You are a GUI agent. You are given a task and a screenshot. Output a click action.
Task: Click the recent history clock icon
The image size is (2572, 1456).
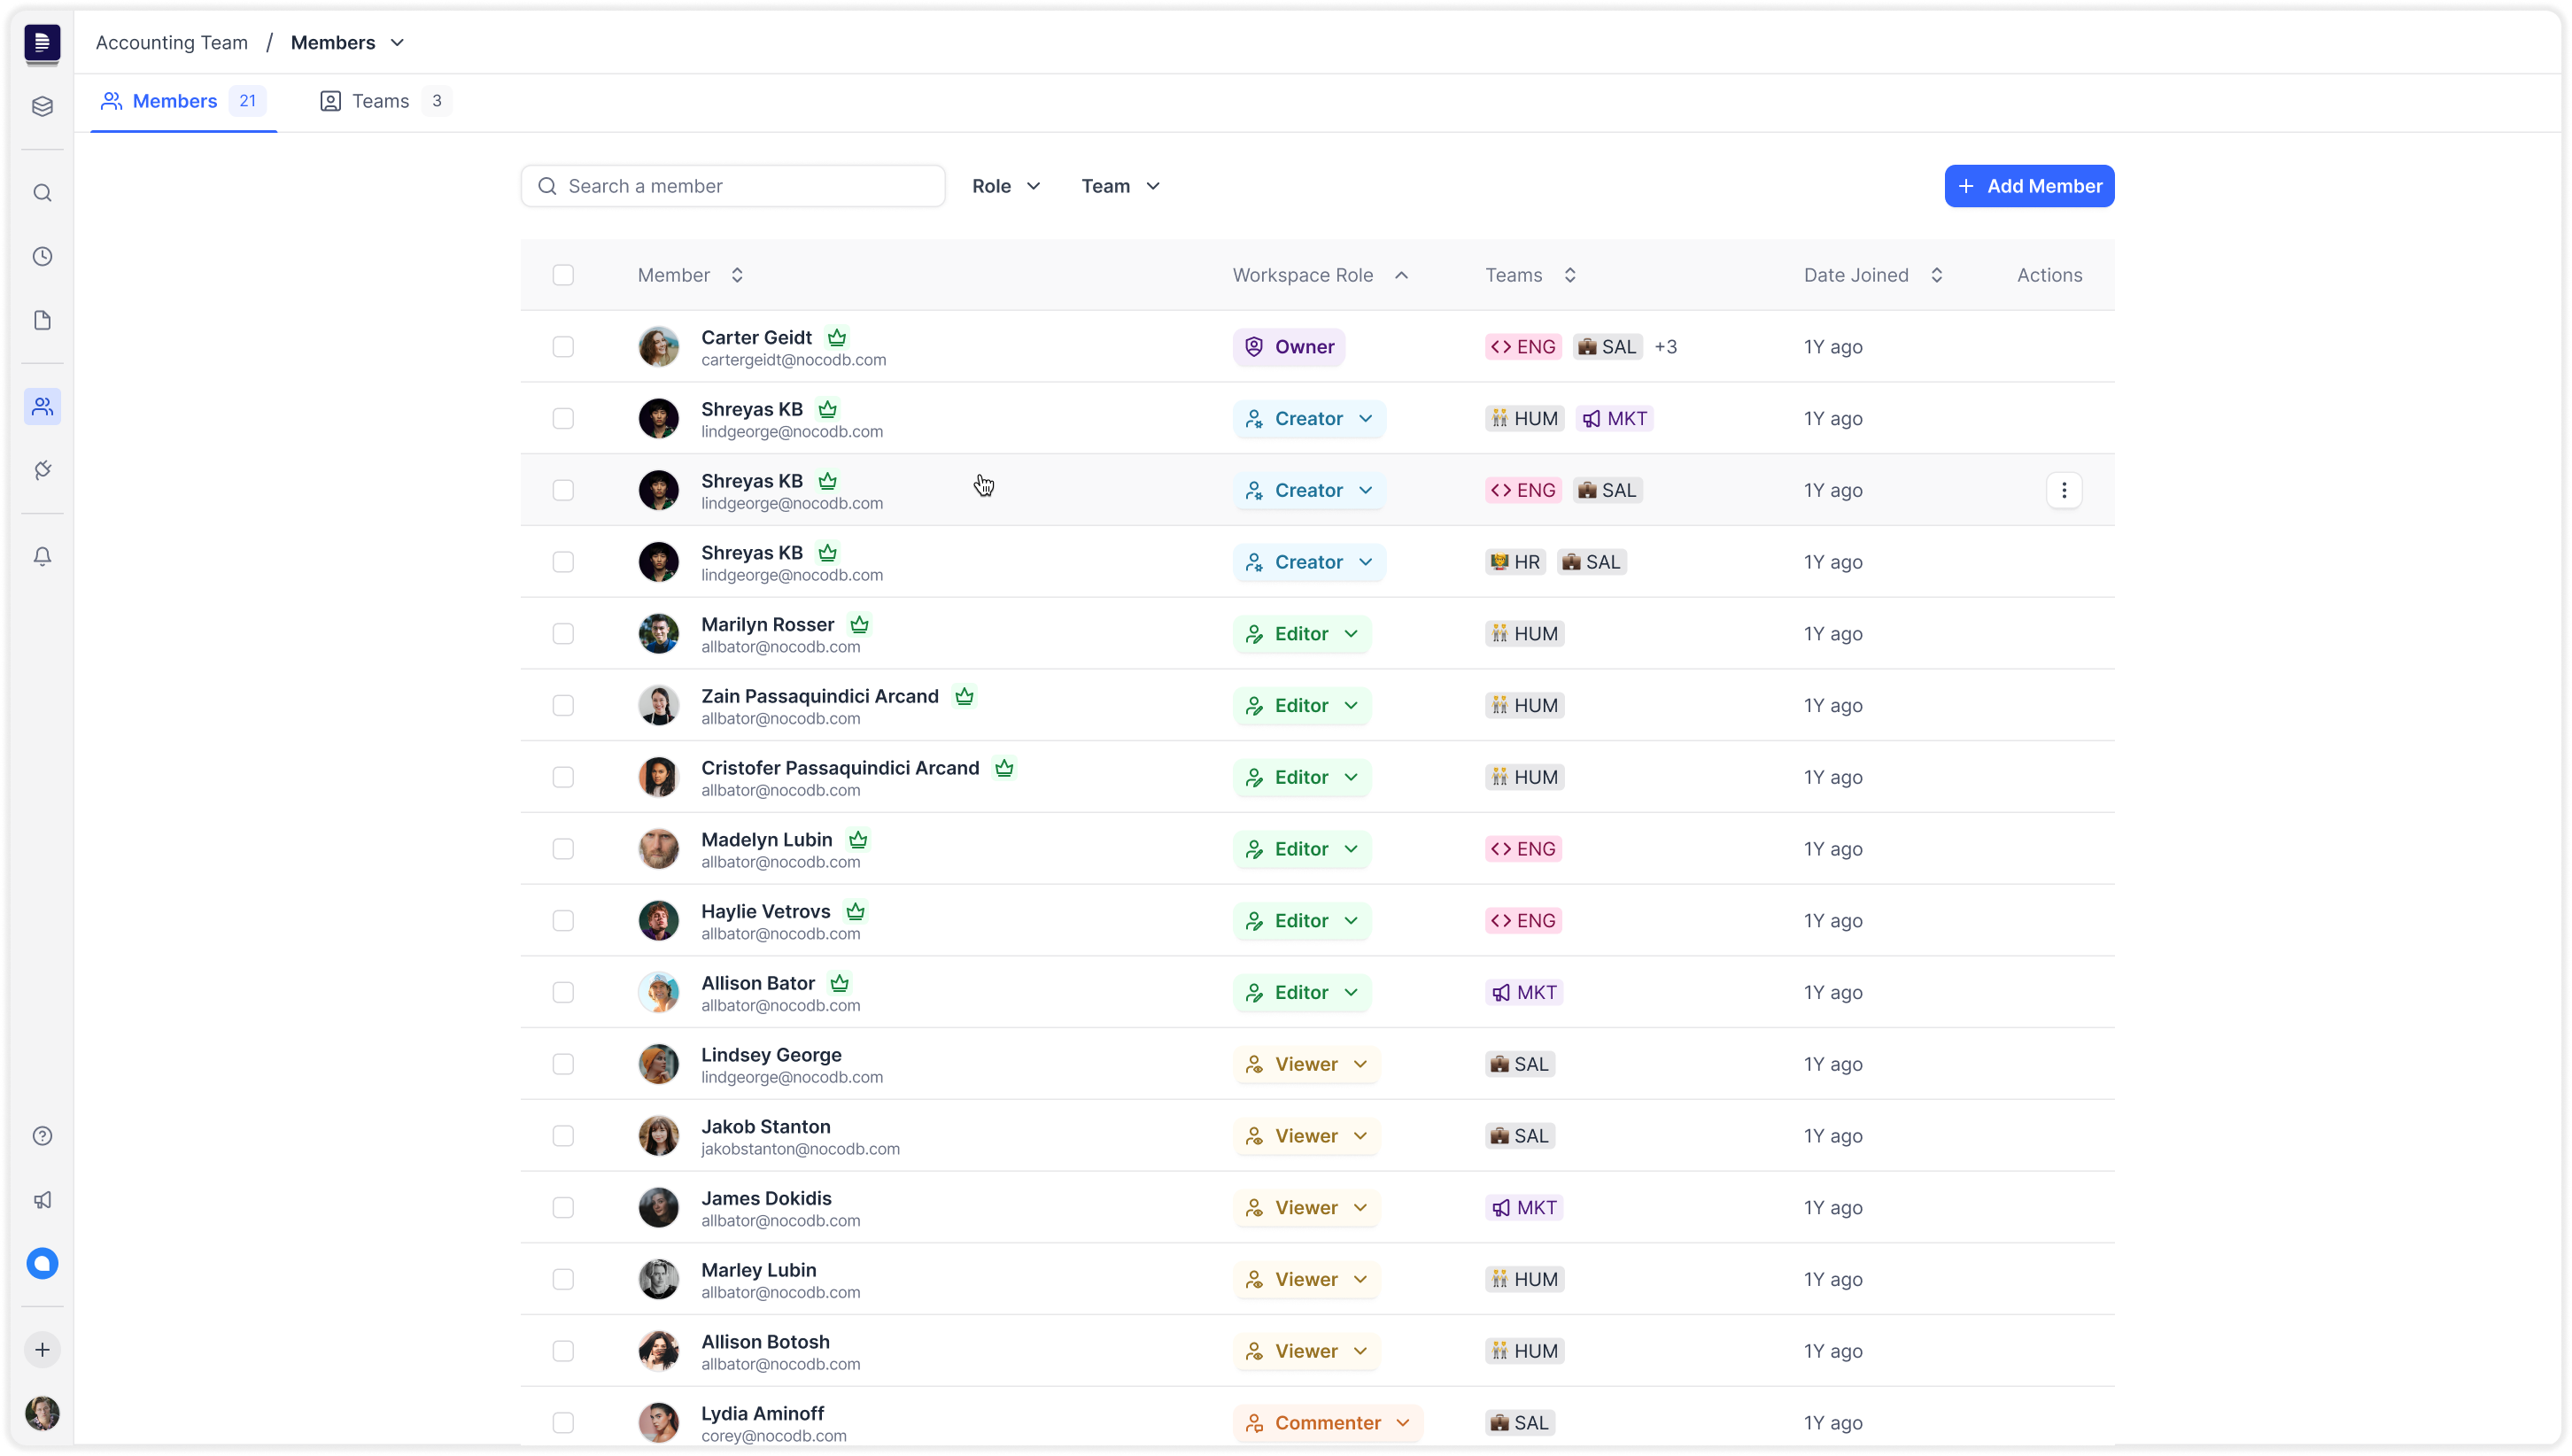[x=42, y=257]
